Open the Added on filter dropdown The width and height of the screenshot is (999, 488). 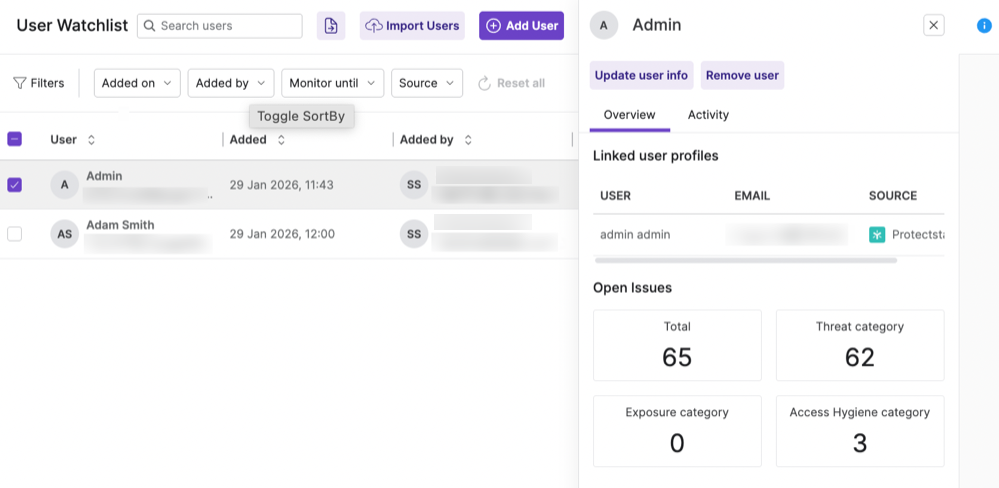tap(137, 83)
